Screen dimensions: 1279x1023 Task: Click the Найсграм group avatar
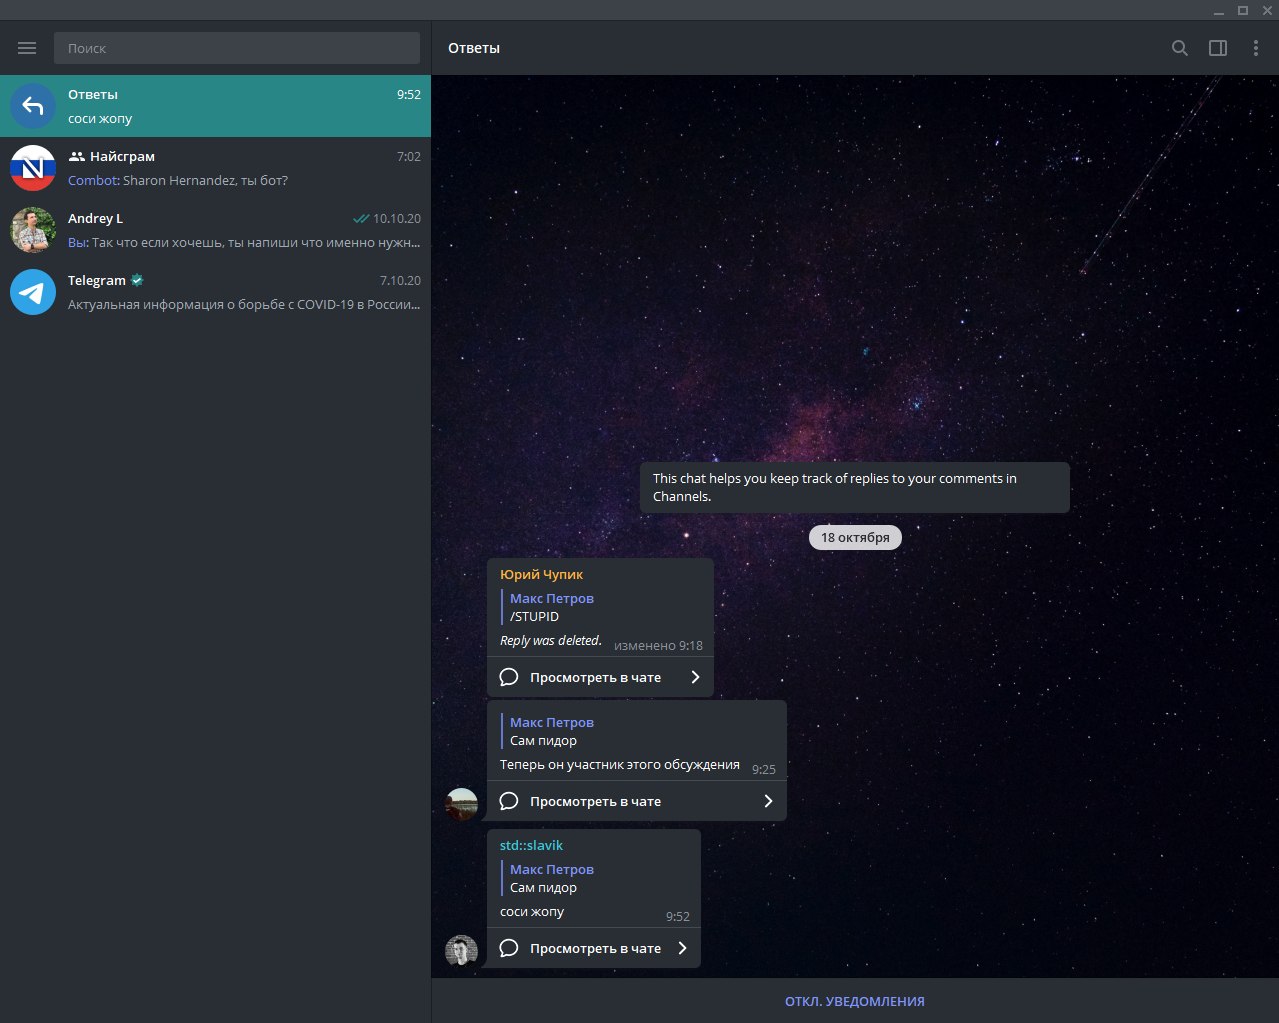click(x=33, y=168)
